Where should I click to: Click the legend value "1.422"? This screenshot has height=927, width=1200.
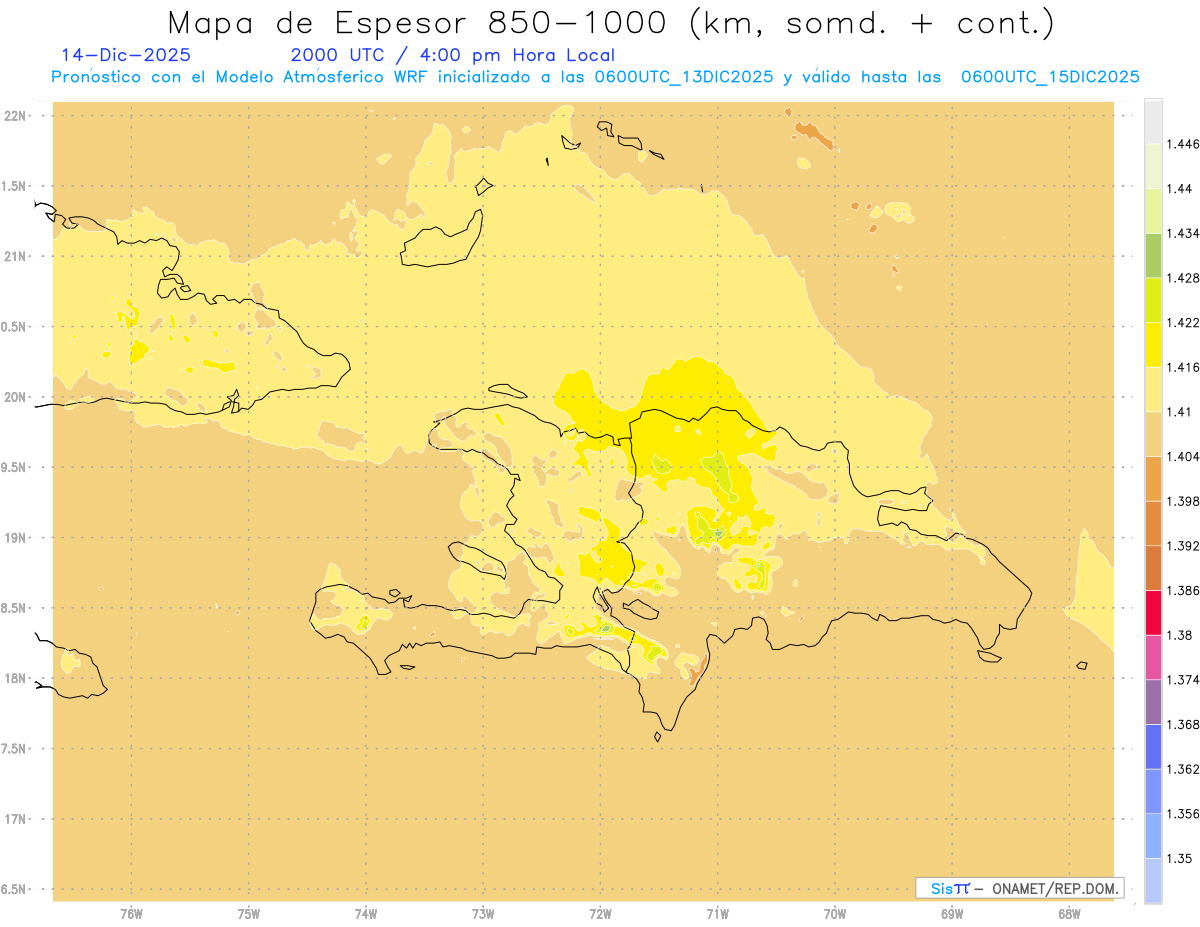pyautogui.click(x=1184, y=322)
